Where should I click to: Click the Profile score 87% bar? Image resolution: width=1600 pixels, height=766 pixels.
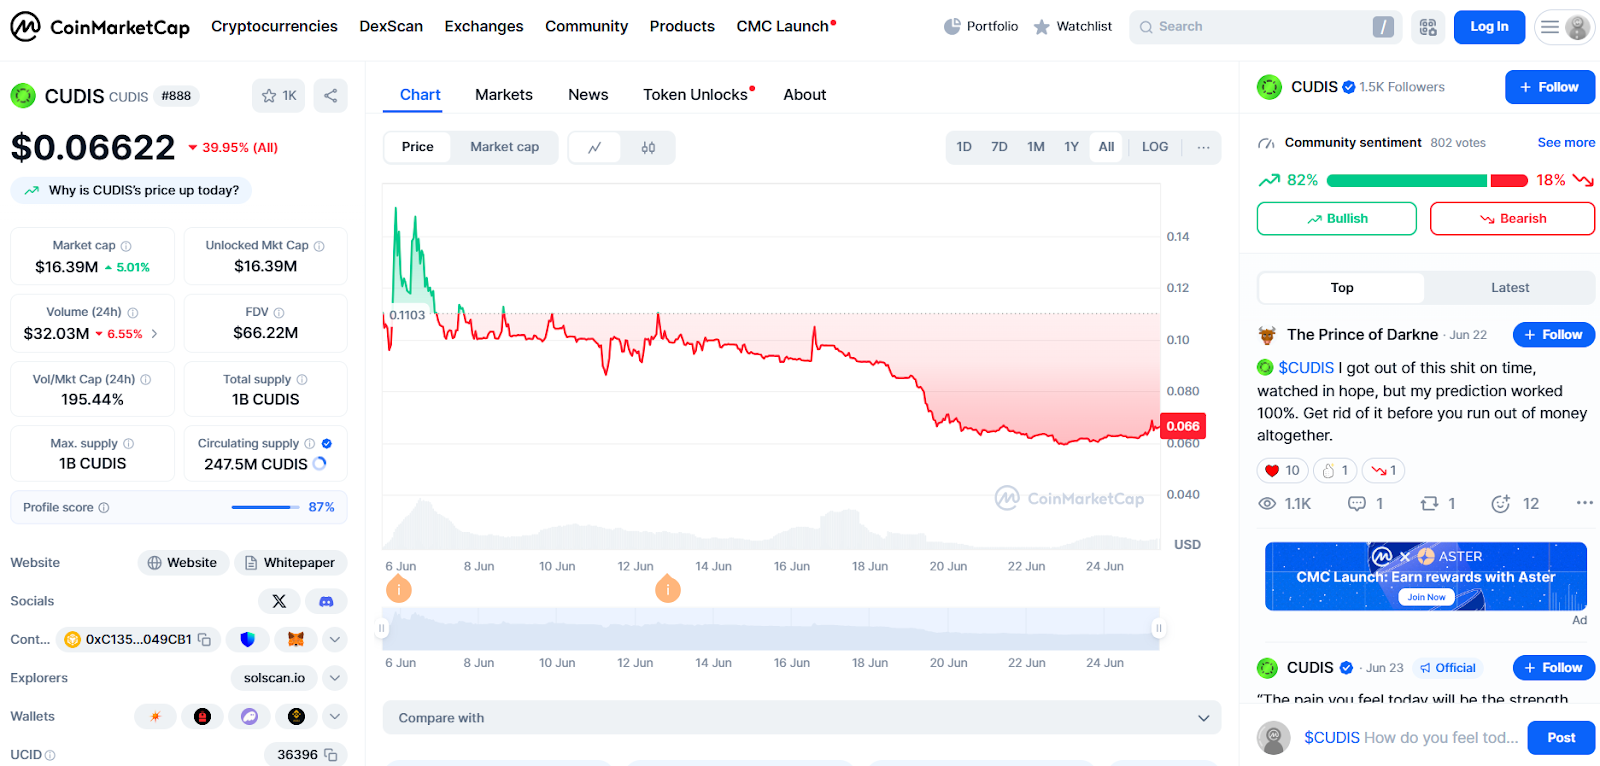click(x=179, y=507)
